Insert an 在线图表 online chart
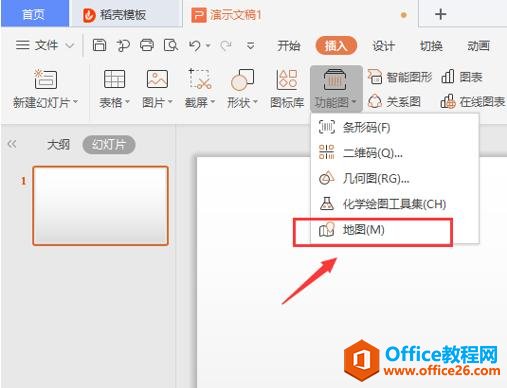Screen dimensions: 507x388 [473, 101]
